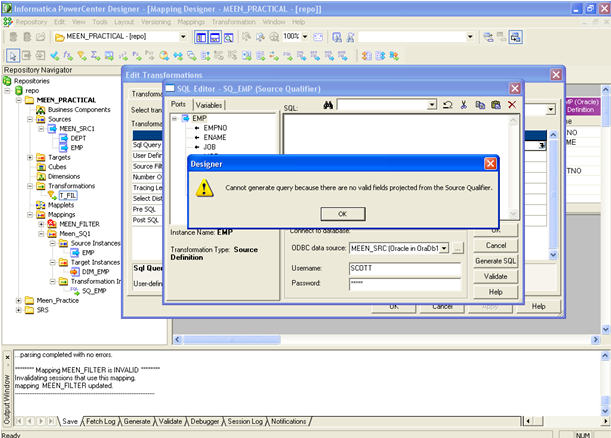Open the Debugger output tab
This screenshot has width=611, height=438.
[x=205, y=421]
